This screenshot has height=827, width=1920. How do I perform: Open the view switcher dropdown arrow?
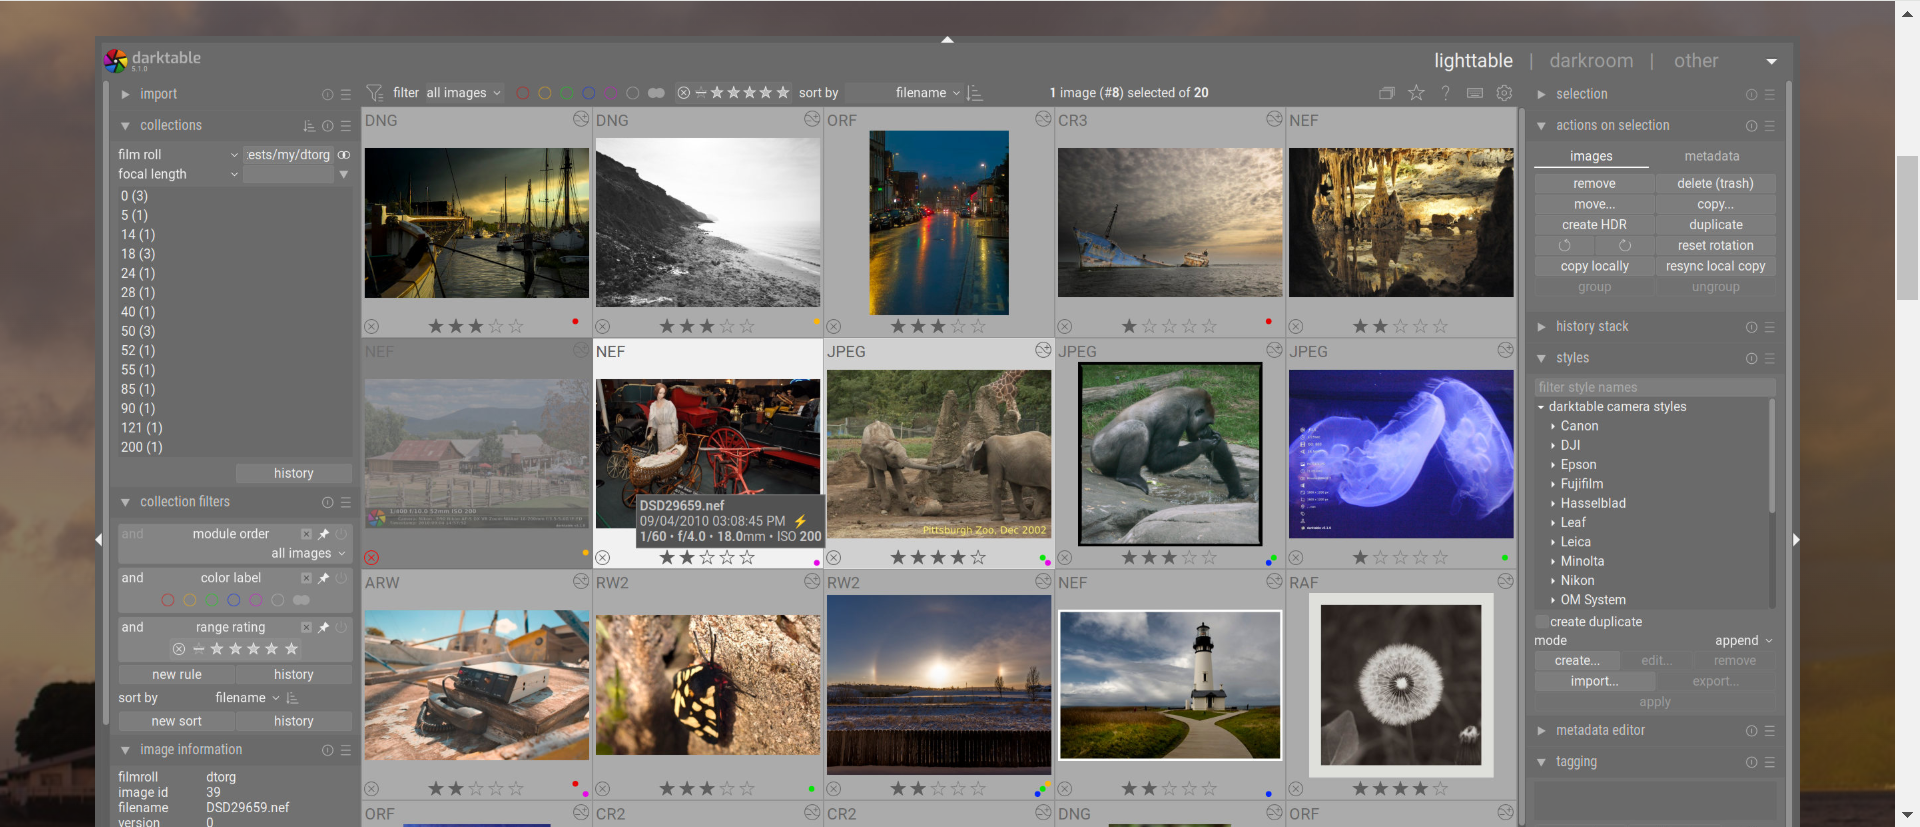click(x=1772, y=62)
